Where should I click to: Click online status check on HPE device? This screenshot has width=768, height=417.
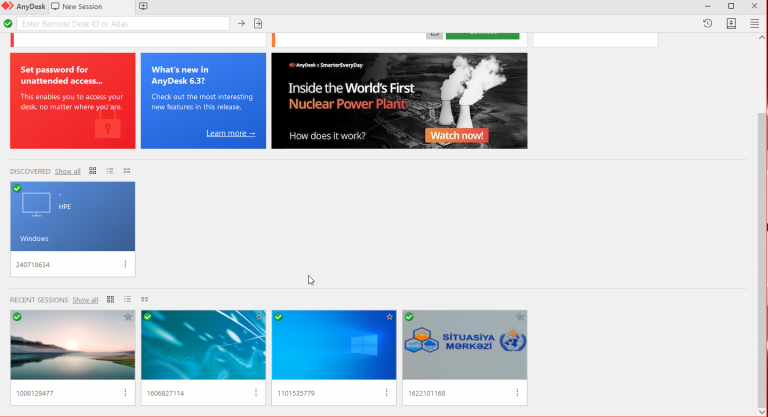tap(17, 189)
